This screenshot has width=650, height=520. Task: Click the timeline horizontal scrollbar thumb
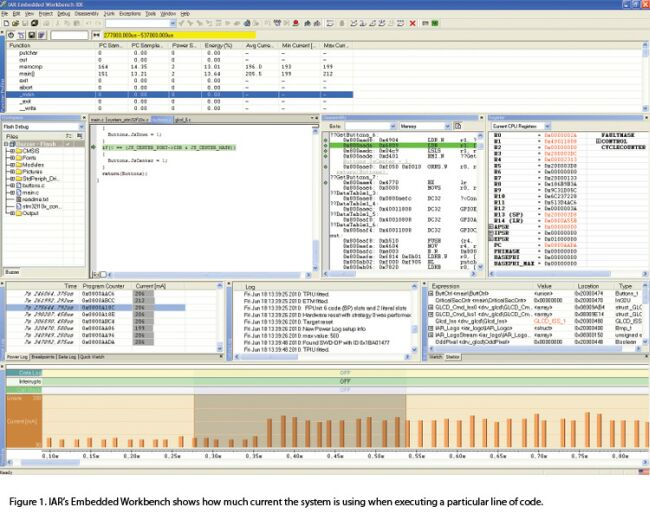coord(50,462)
